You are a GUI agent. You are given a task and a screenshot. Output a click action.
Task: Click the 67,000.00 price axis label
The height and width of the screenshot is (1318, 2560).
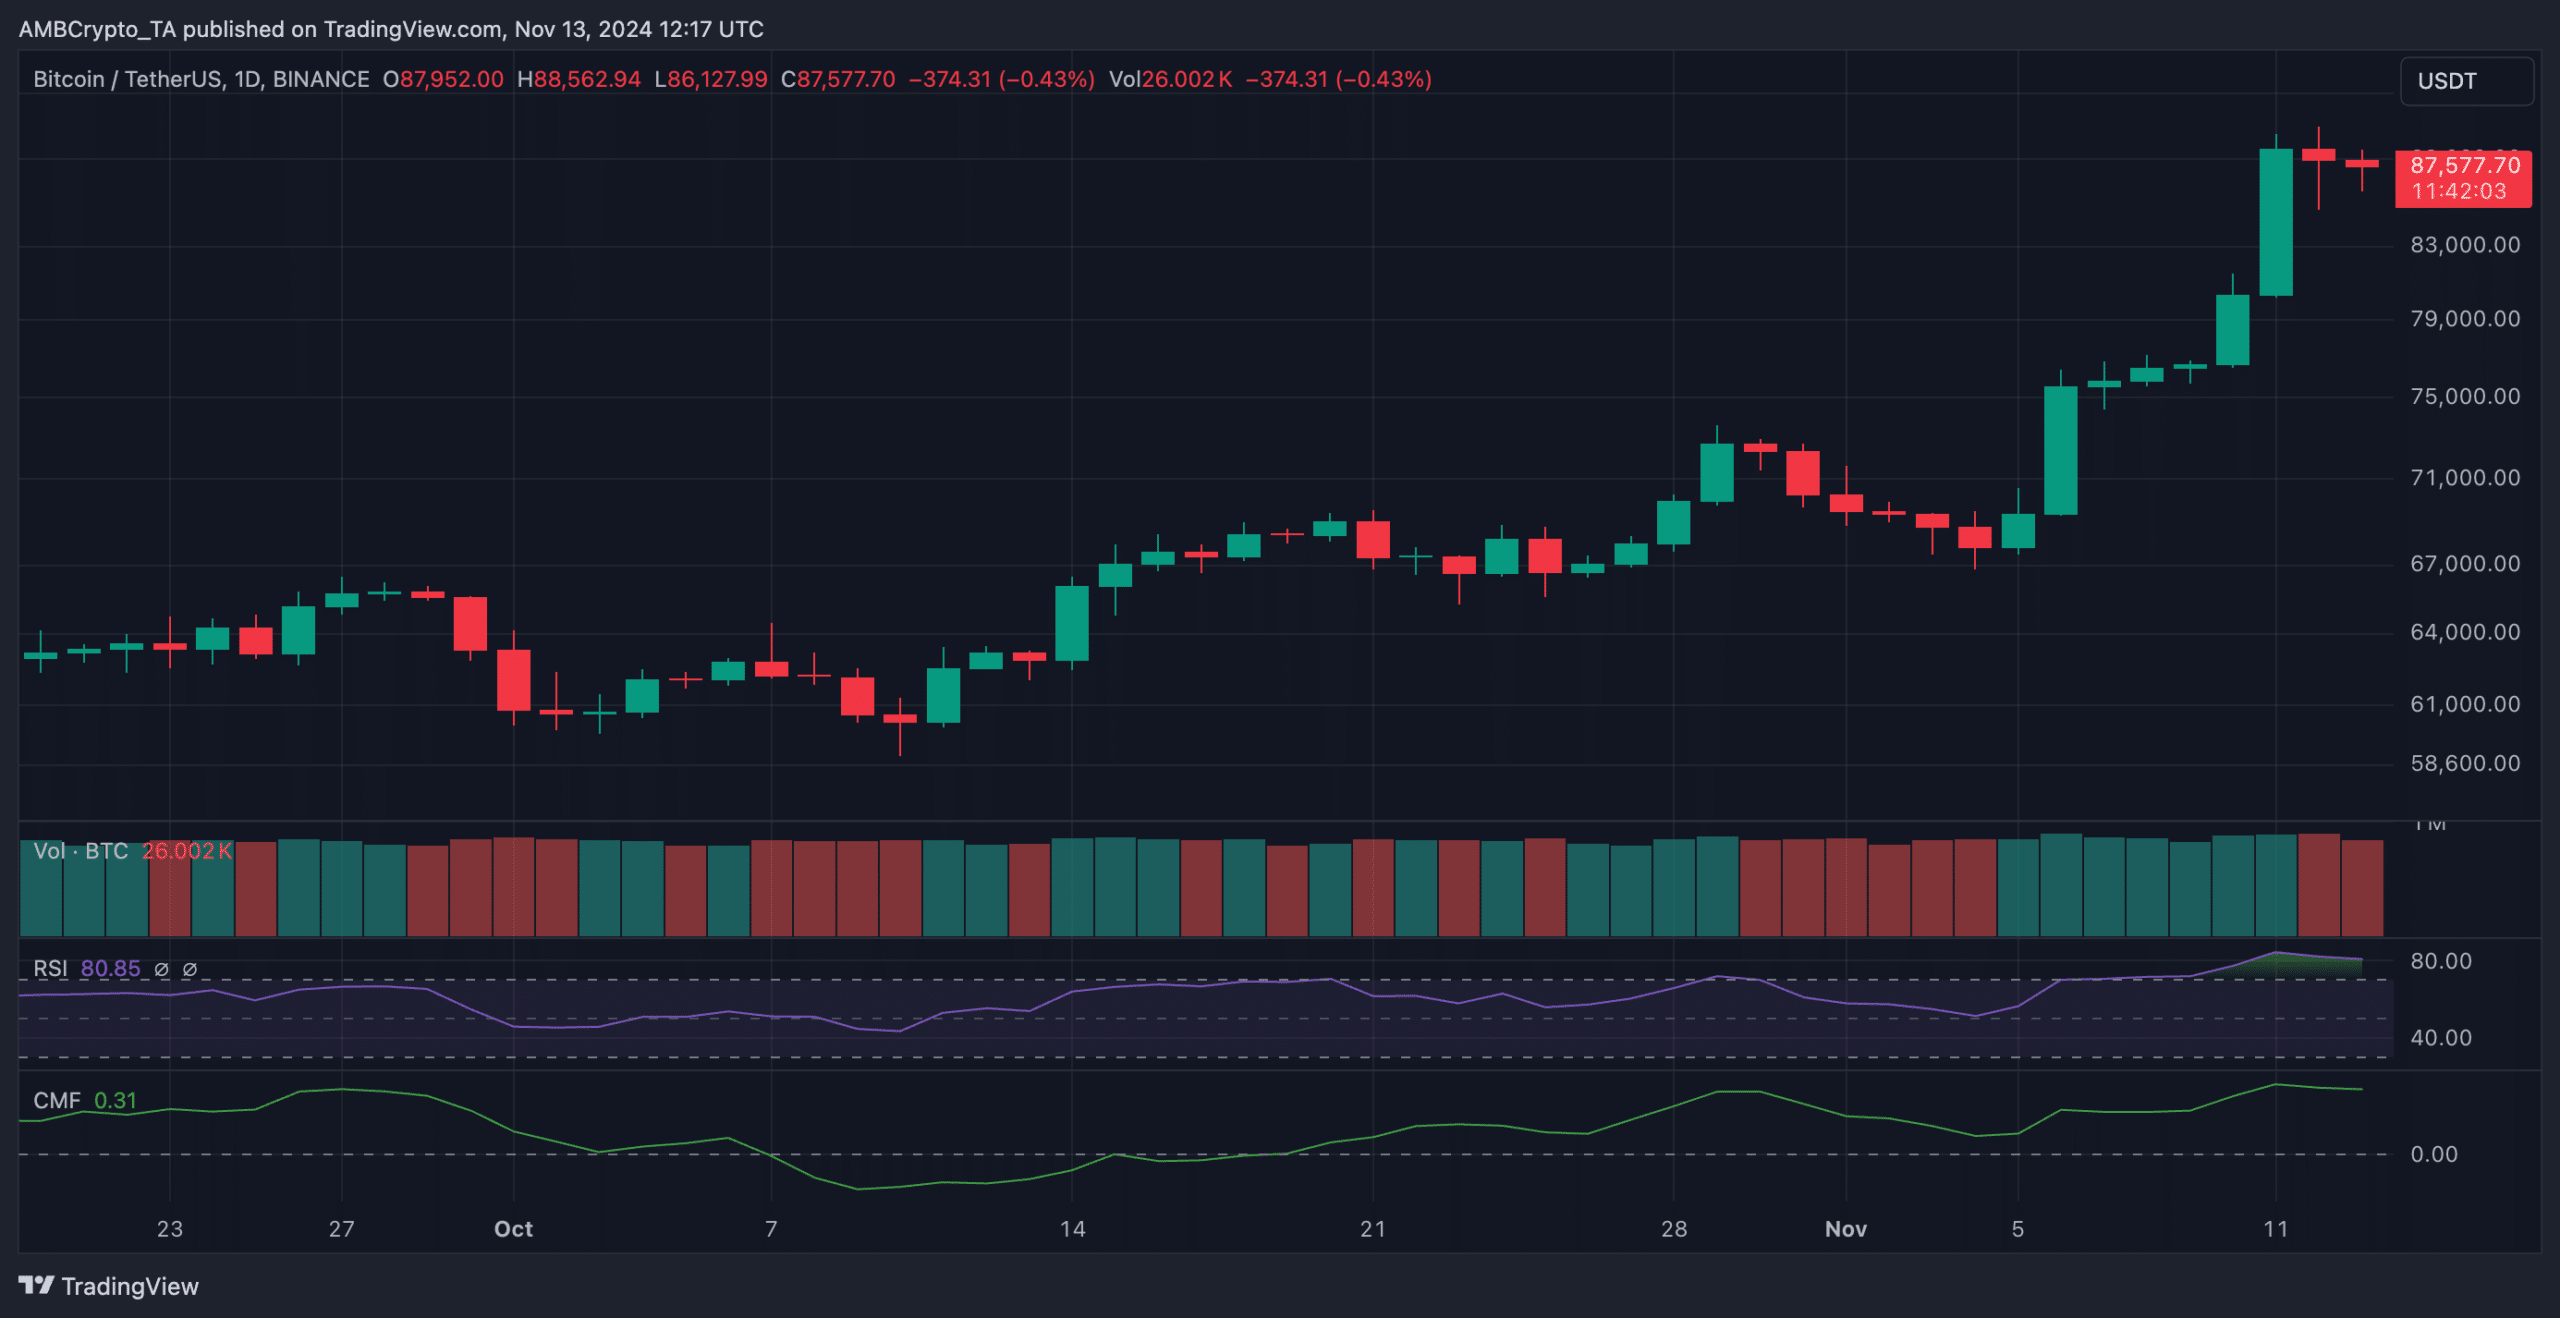(x=2465, y=564)
